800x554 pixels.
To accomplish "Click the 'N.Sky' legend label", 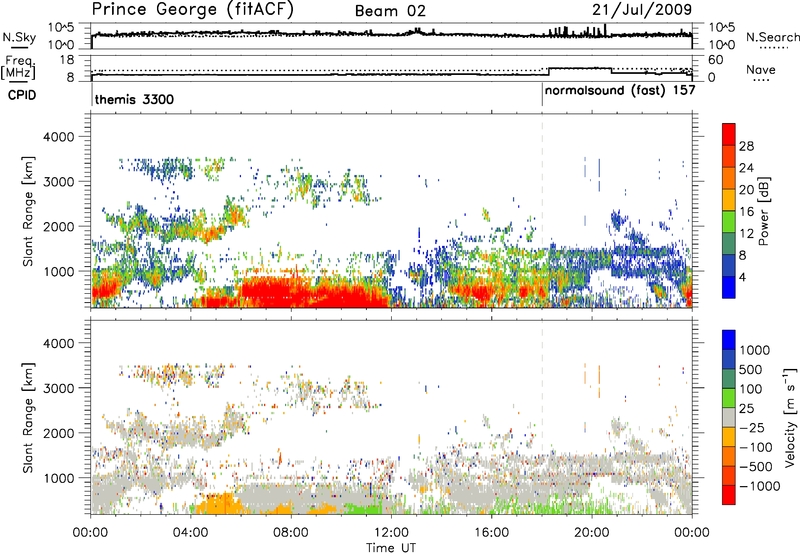I will [x=19, y=37].
